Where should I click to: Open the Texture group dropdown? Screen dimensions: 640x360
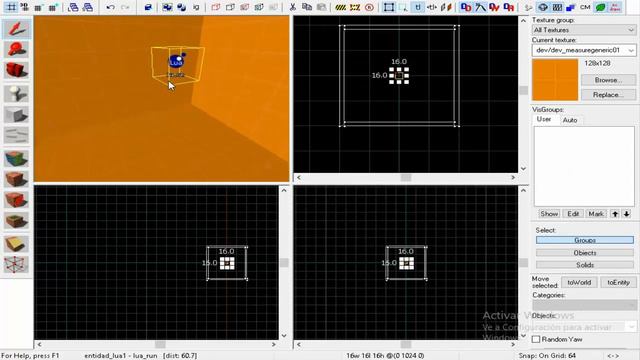pos(584,30)
